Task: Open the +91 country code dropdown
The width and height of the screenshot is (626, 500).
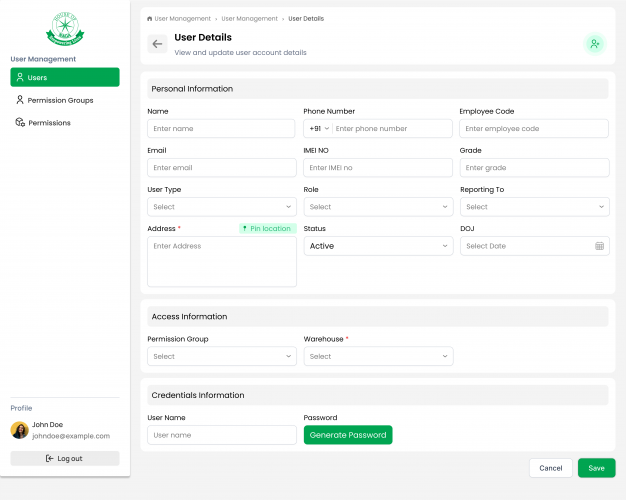Action: coord(319,129)
